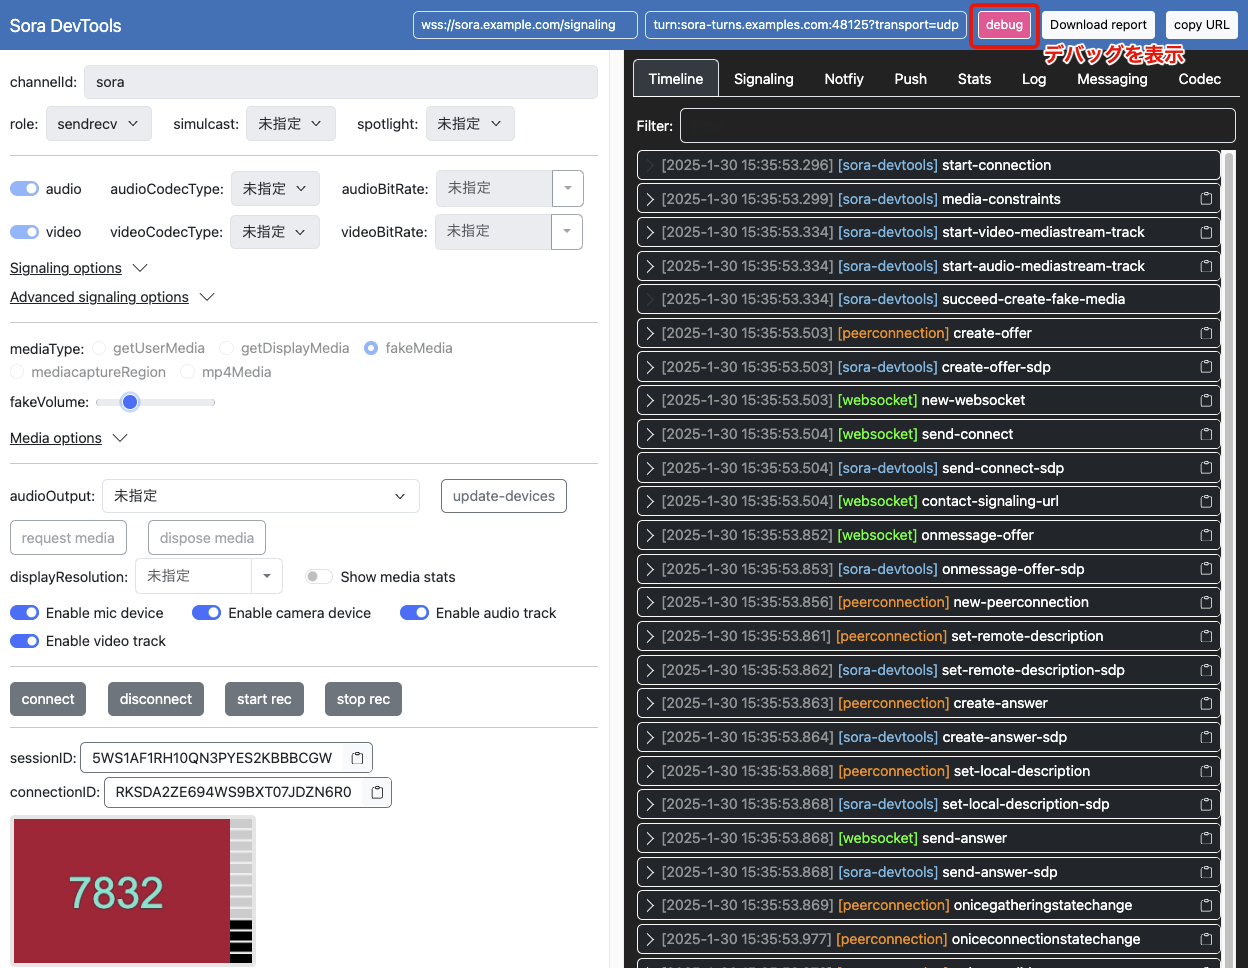Click the connect button

coord(47,698)
